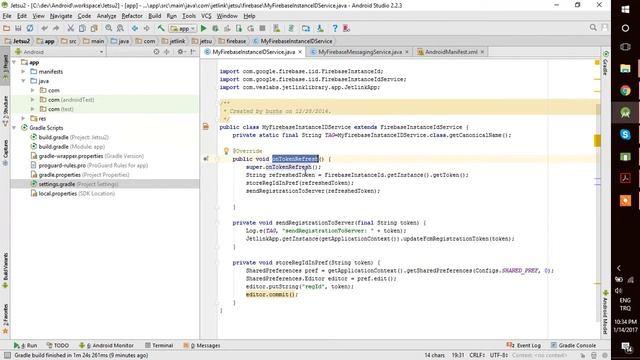The height and width of the screenshot is (360, 640).
Task: Select gradle-wrapper.properties file
Action: click(x=87, y=156)
